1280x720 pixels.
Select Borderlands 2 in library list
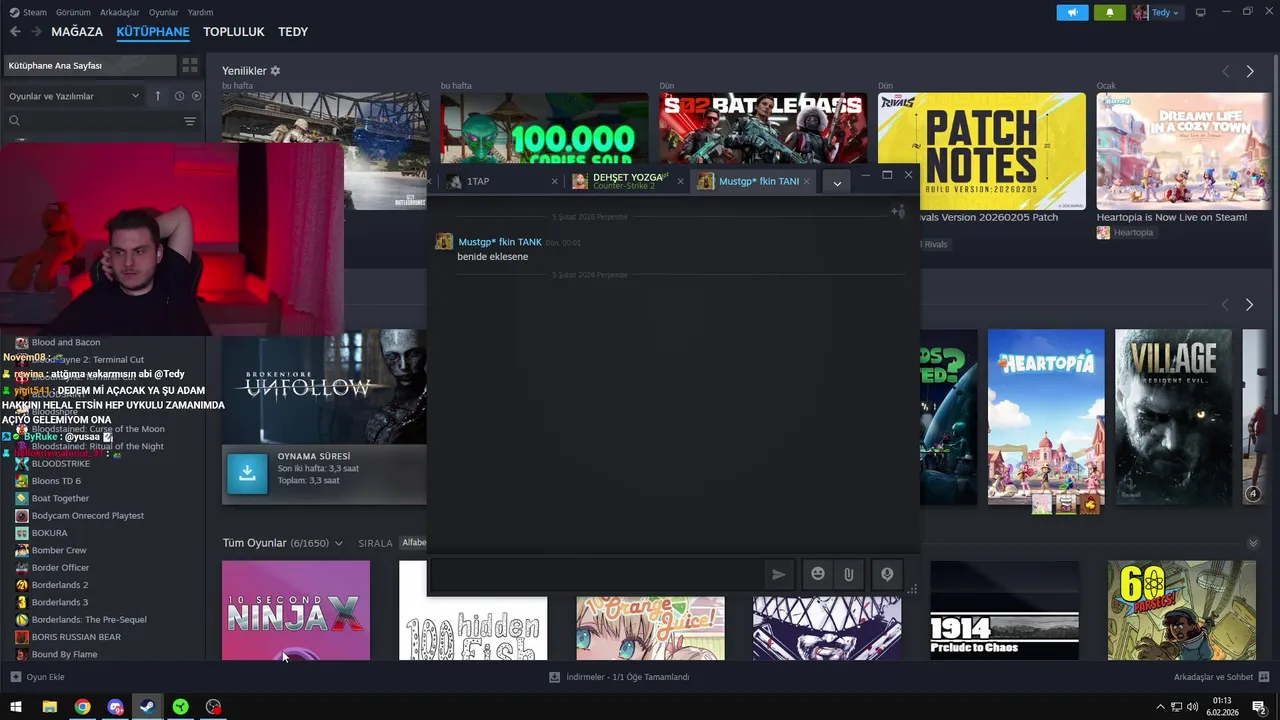pyautogui.click(x=60, y=585)
